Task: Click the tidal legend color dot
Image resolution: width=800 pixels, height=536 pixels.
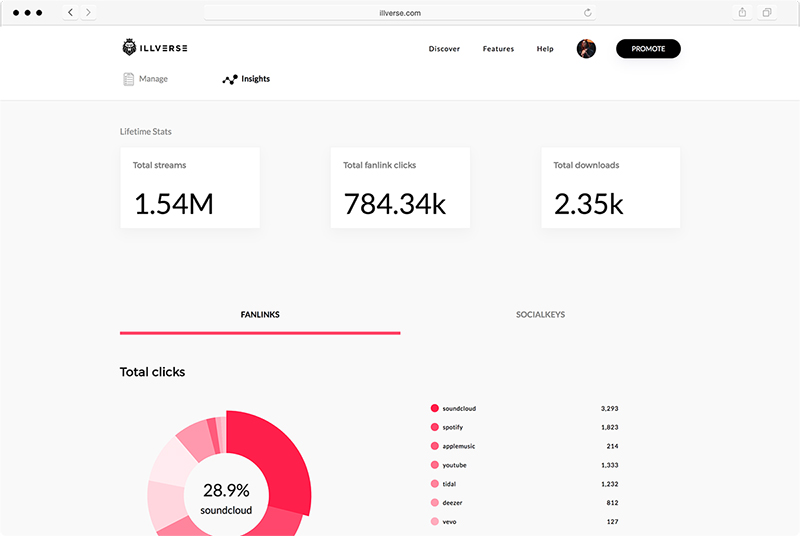Action: 435,483
